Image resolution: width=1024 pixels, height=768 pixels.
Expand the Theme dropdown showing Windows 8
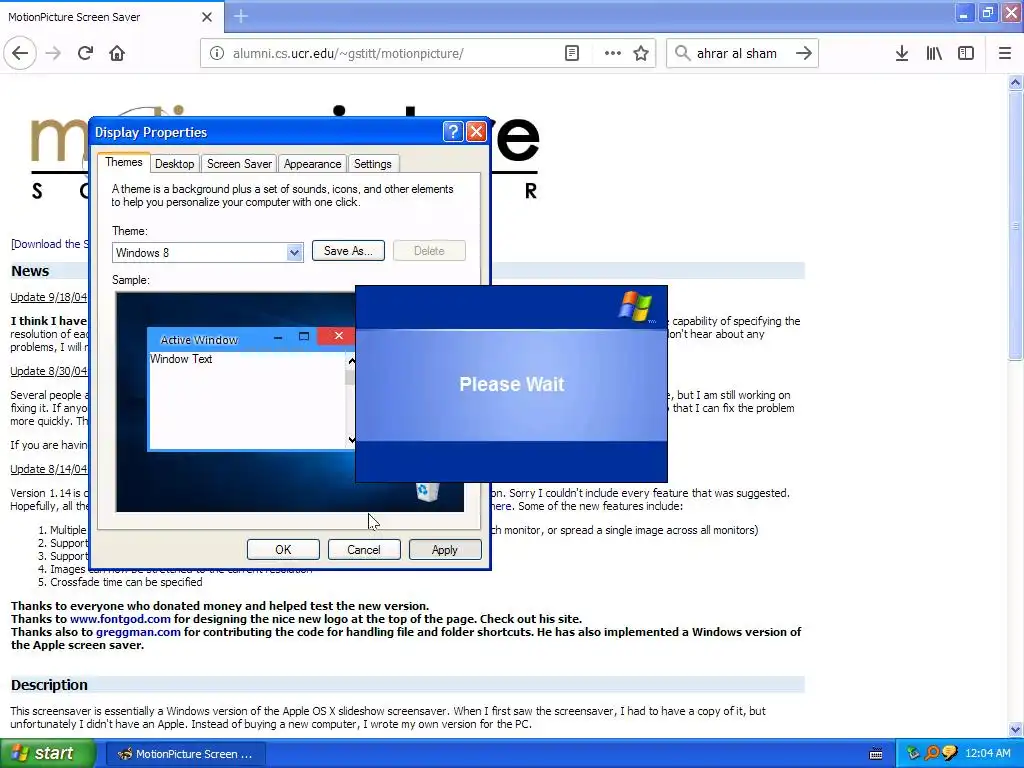coord(294,253)
